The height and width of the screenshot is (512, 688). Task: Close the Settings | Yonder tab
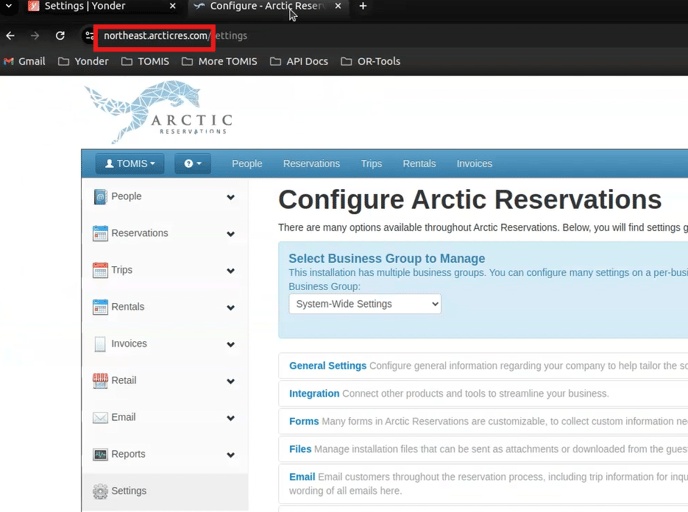(173, 6)
